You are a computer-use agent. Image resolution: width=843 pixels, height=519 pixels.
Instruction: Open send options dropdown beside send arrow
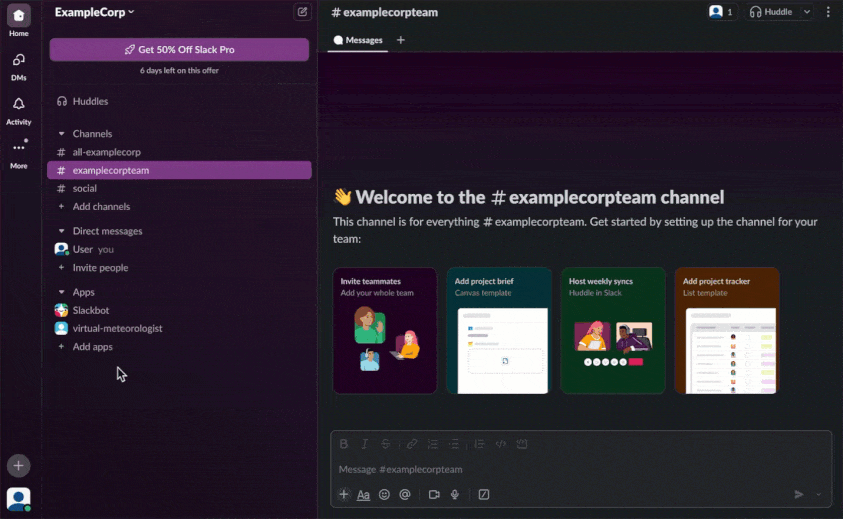tap(818, 494)
